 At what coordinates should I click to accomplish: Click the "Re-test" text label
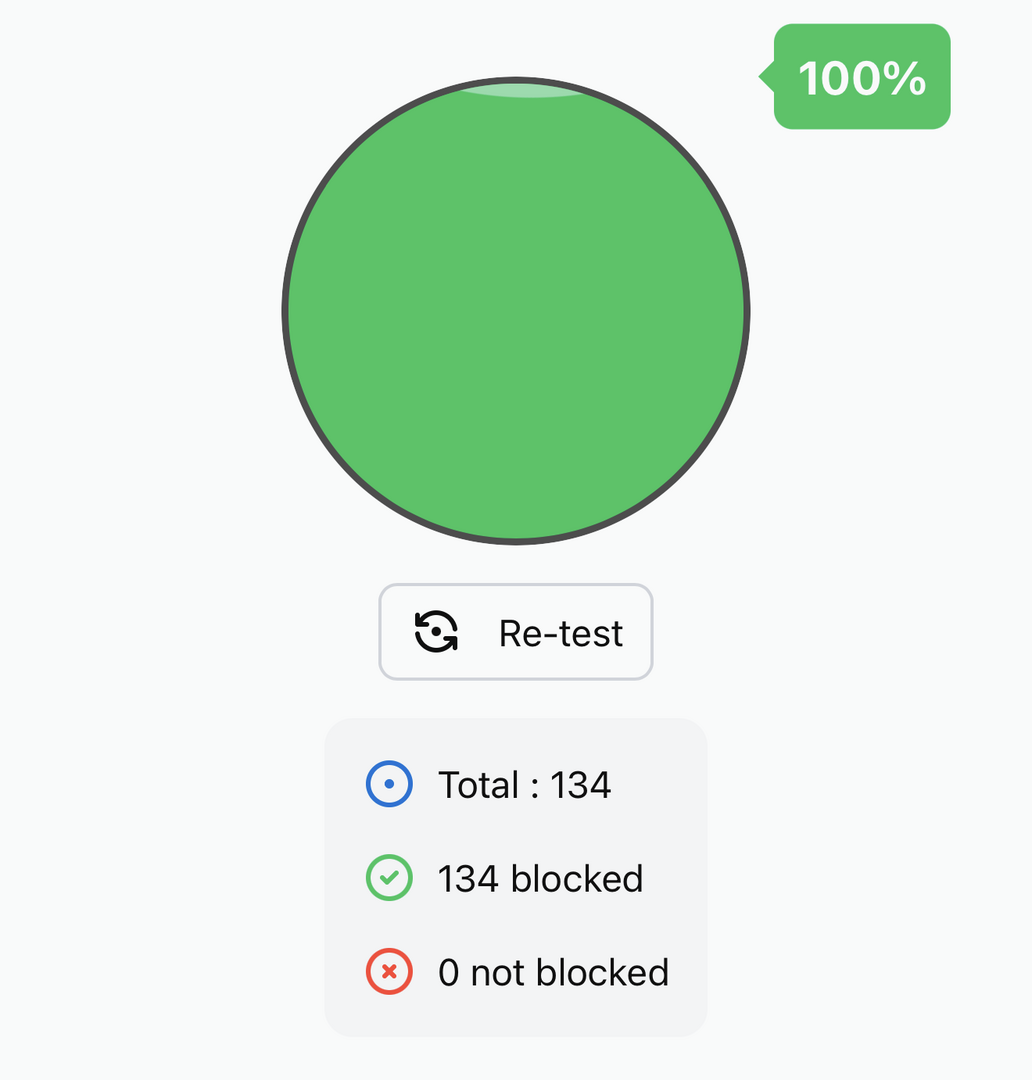pos(561,633)
